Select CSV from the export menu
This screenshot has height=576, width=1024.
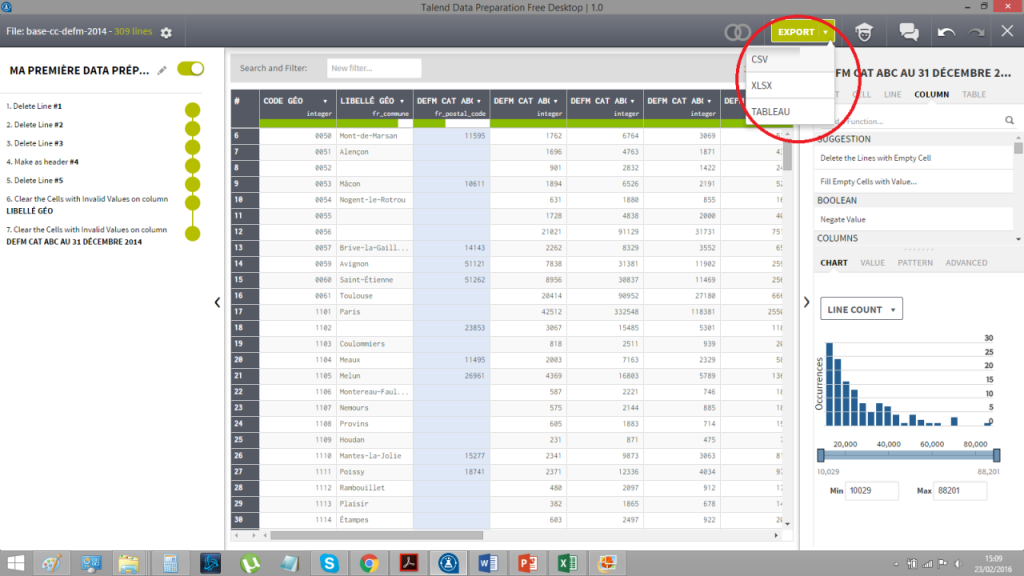click(762, 60)
